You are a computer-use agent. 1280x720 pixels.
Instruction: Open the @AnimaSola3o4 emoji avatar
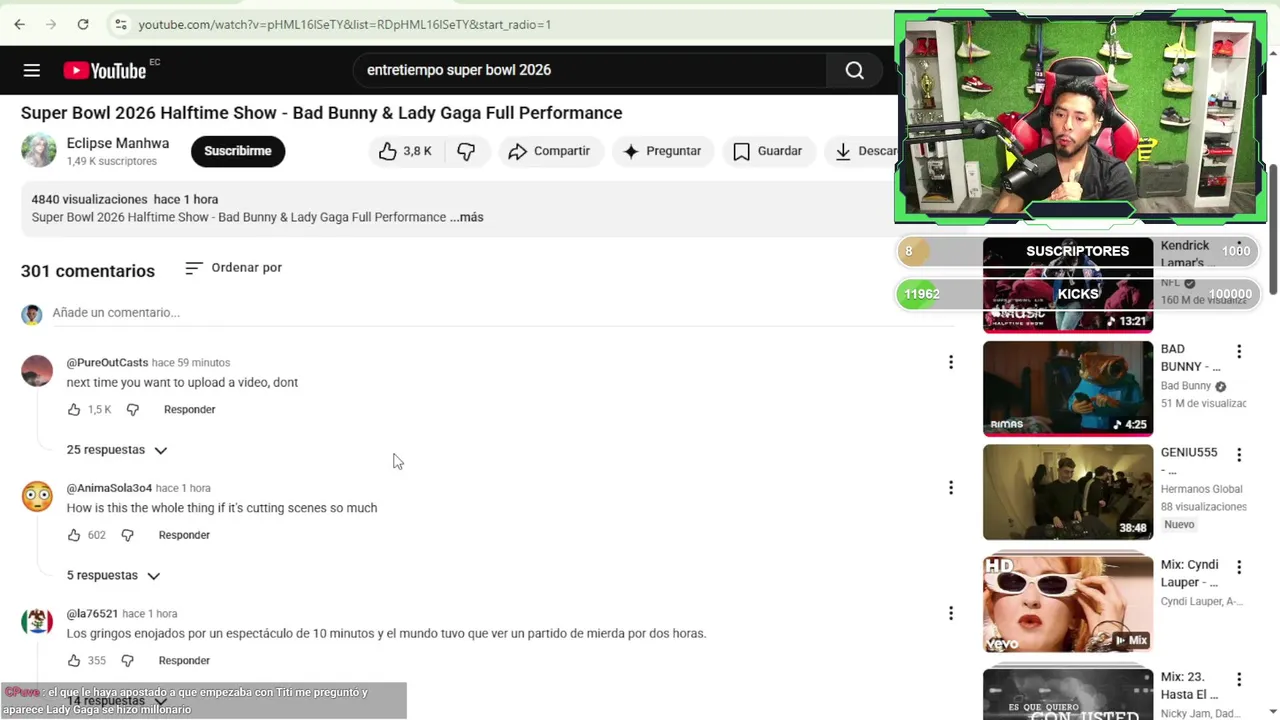(x=37, y=496)
